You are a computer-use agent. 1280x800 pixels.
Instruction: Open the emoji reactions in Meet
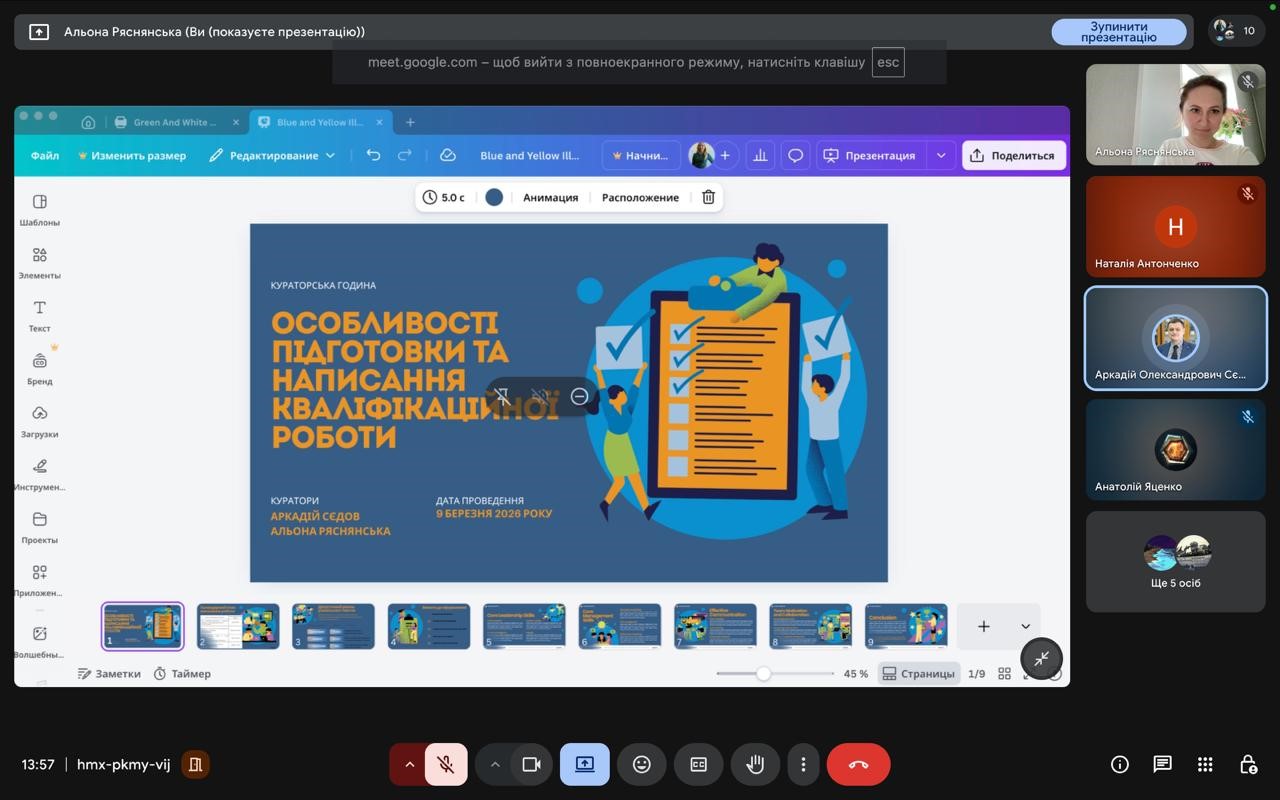coord(641,764)
